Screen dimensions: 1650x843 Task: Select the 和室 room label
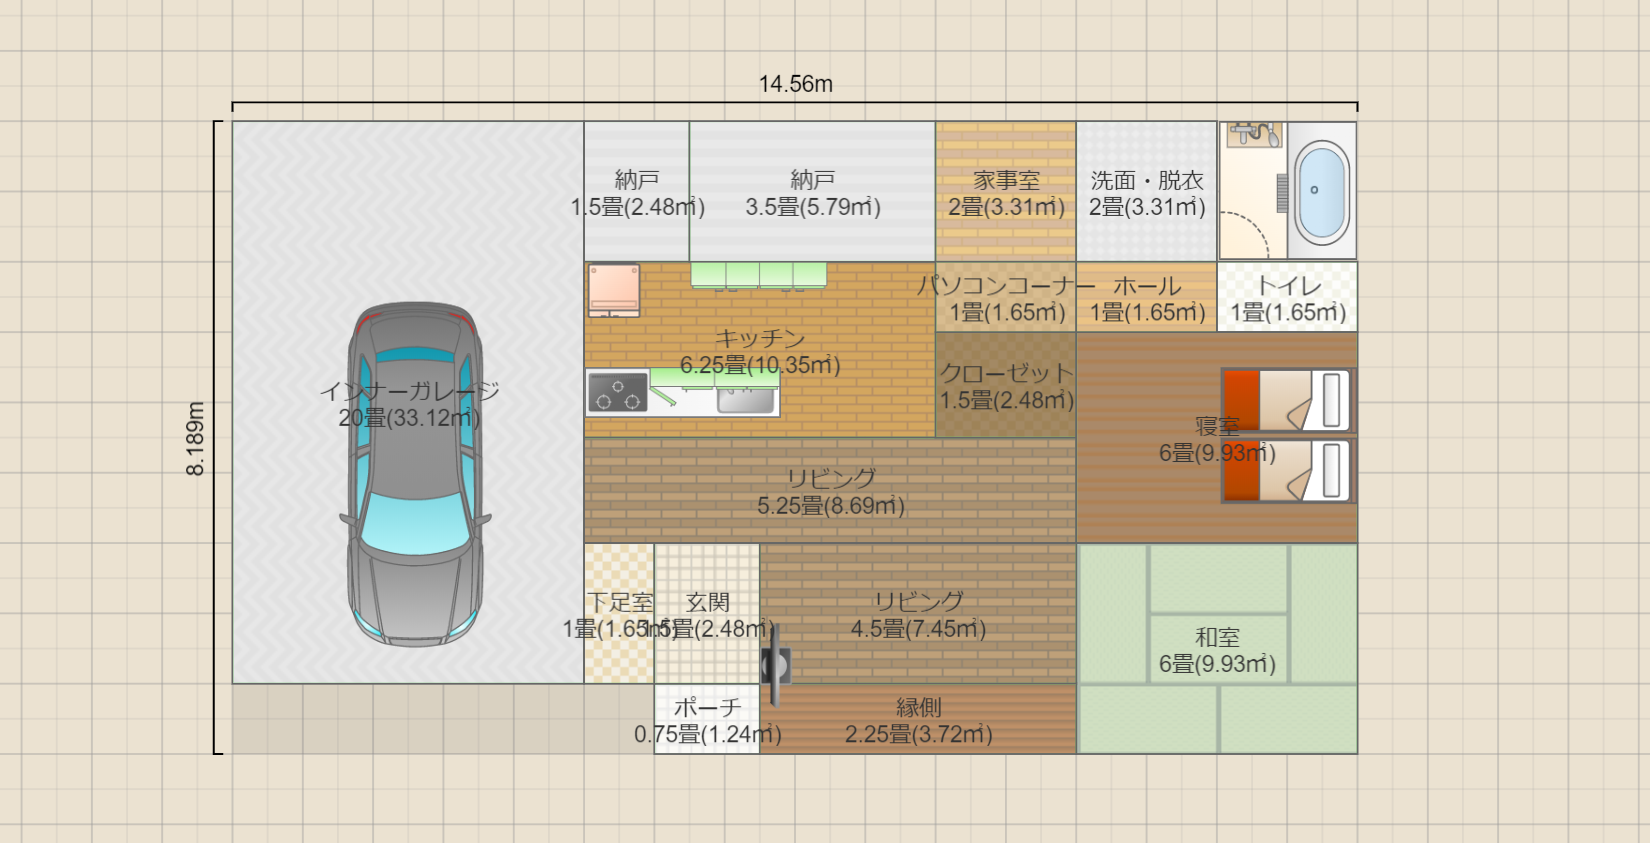[1217, 650]
